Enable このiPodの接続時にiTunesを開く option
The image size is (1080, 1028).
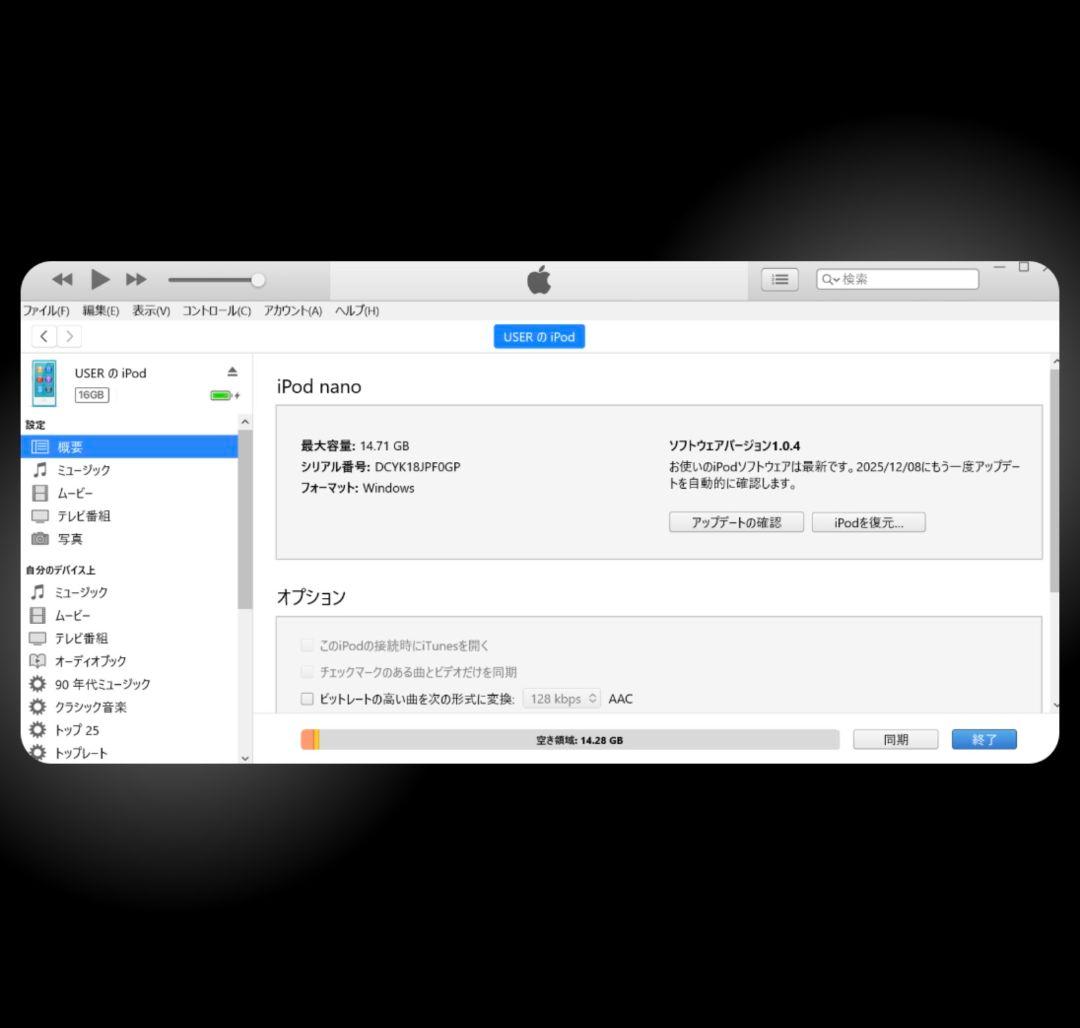(x=307, y=645)
